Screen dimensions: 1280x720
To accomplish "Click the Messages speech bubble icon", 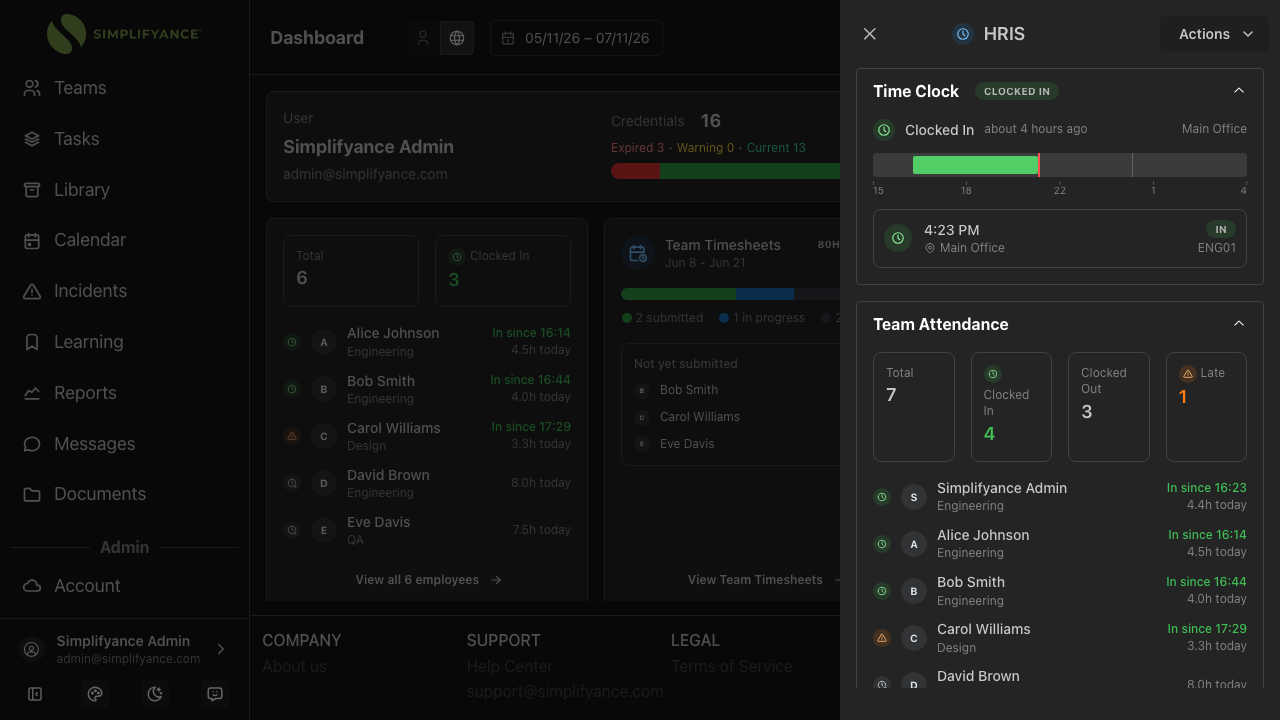I will pos(32,444).
